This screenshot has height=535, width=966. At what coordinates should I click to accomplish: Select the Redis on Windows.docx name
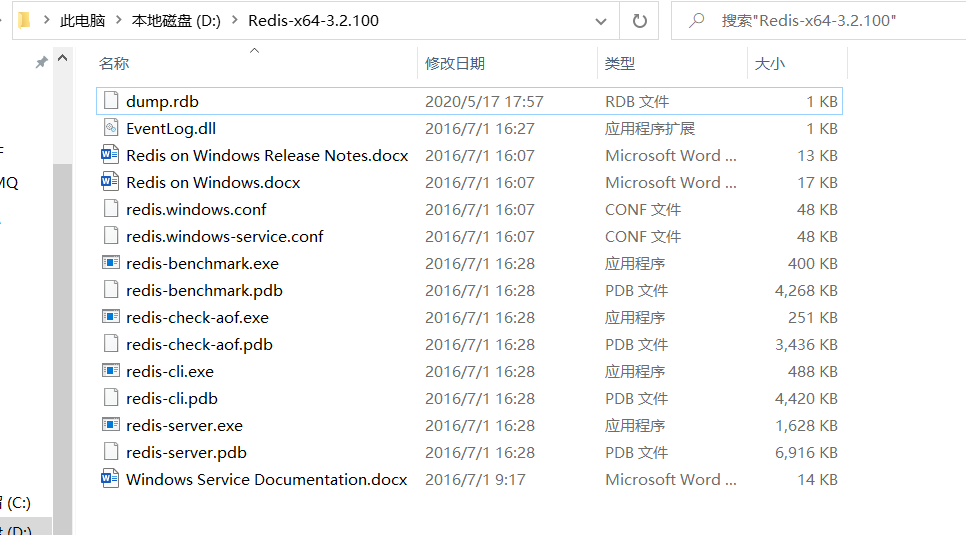pyautogui.click(x=213, y=183)
